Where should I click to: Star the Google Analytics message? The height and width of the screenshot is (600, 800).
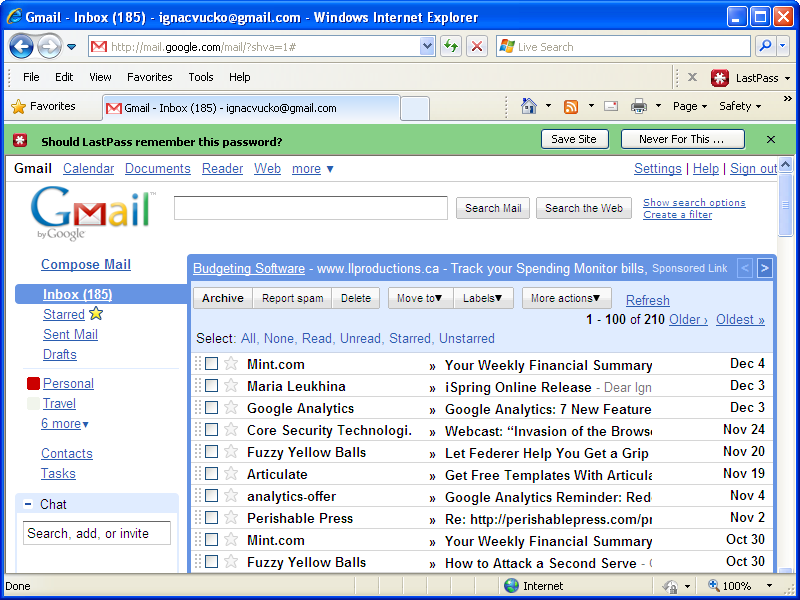pos(231,407)
